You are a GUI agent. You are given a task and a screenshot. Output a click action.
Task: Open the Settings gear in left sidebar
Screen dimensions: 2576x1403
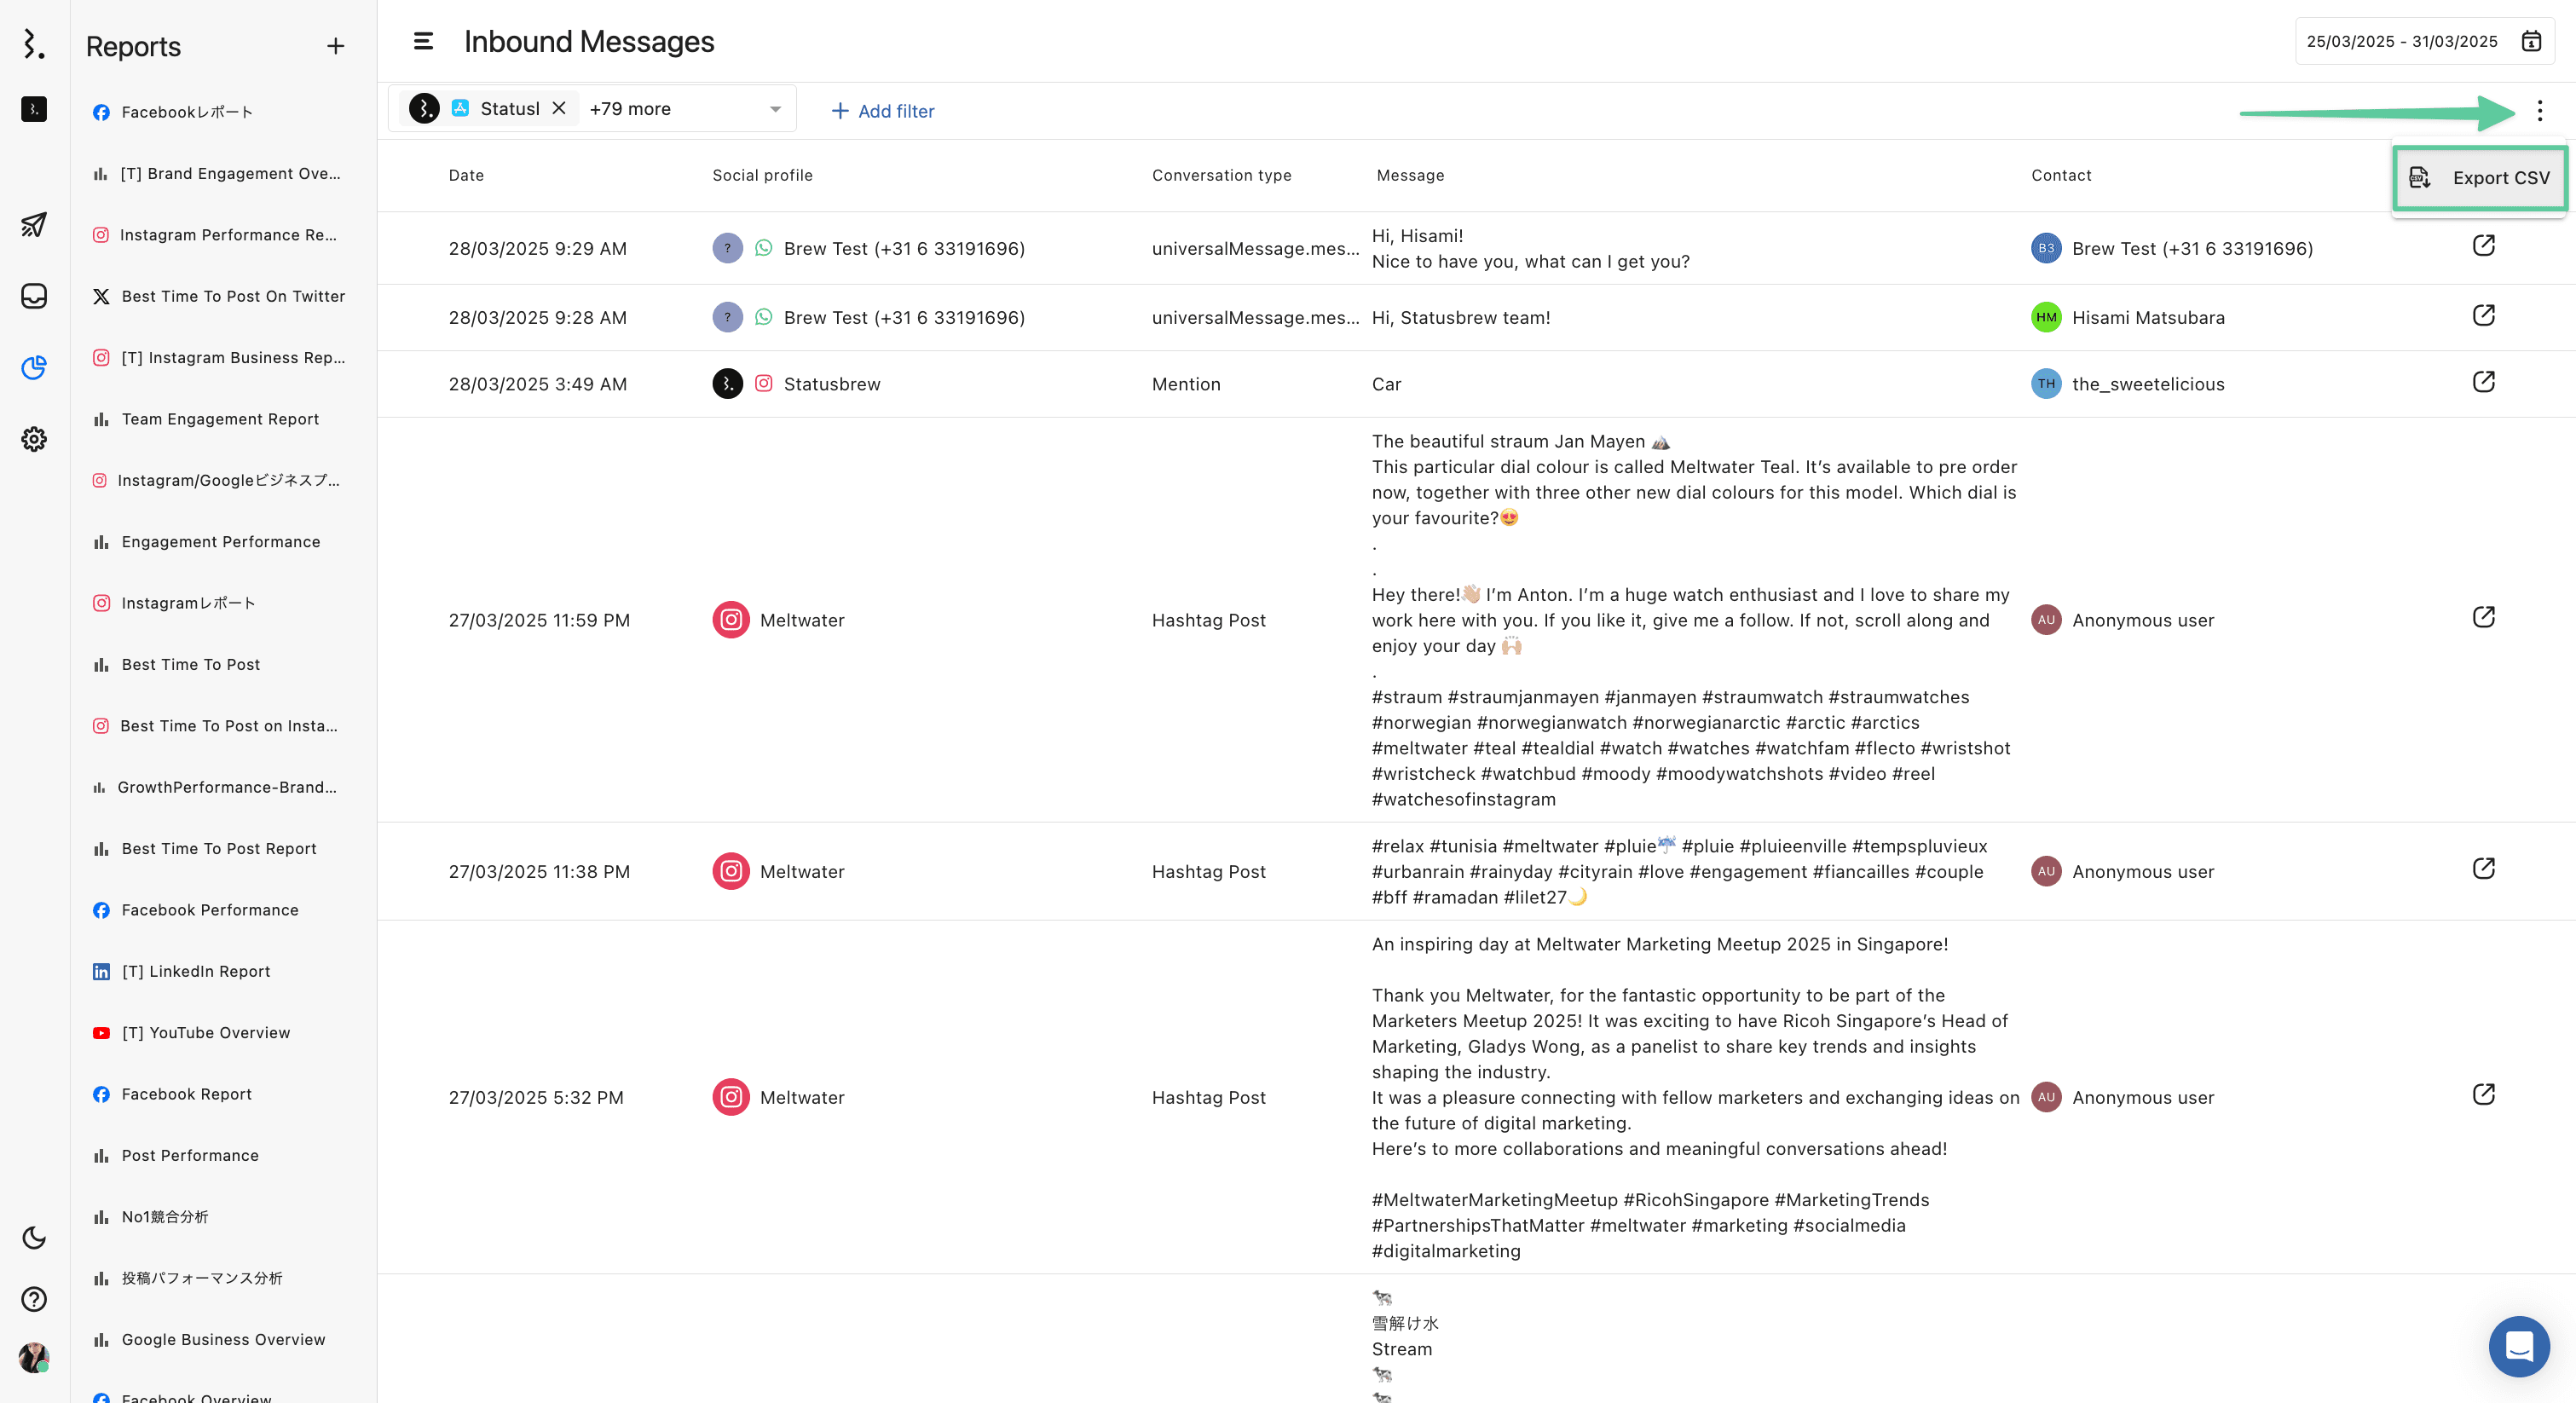[x=34, y=439]
